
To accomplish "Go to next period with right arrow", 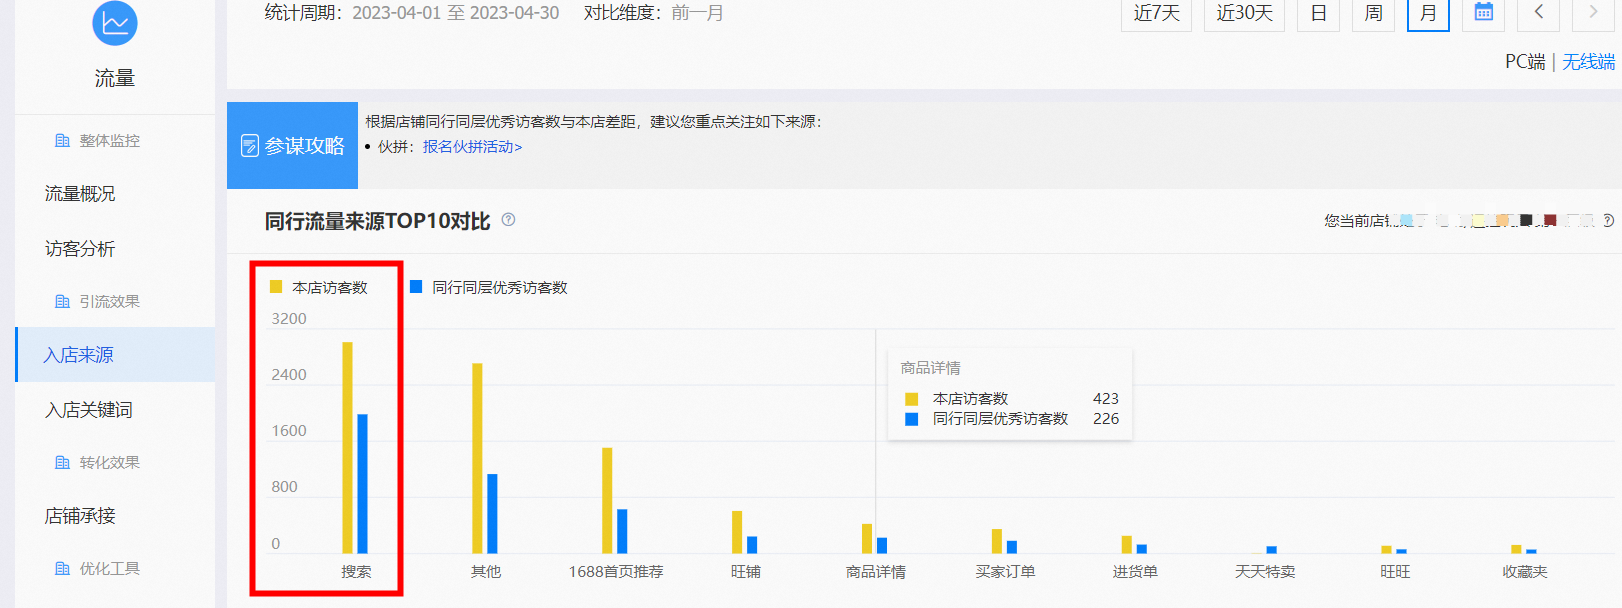I will [x=1592, y=12].
